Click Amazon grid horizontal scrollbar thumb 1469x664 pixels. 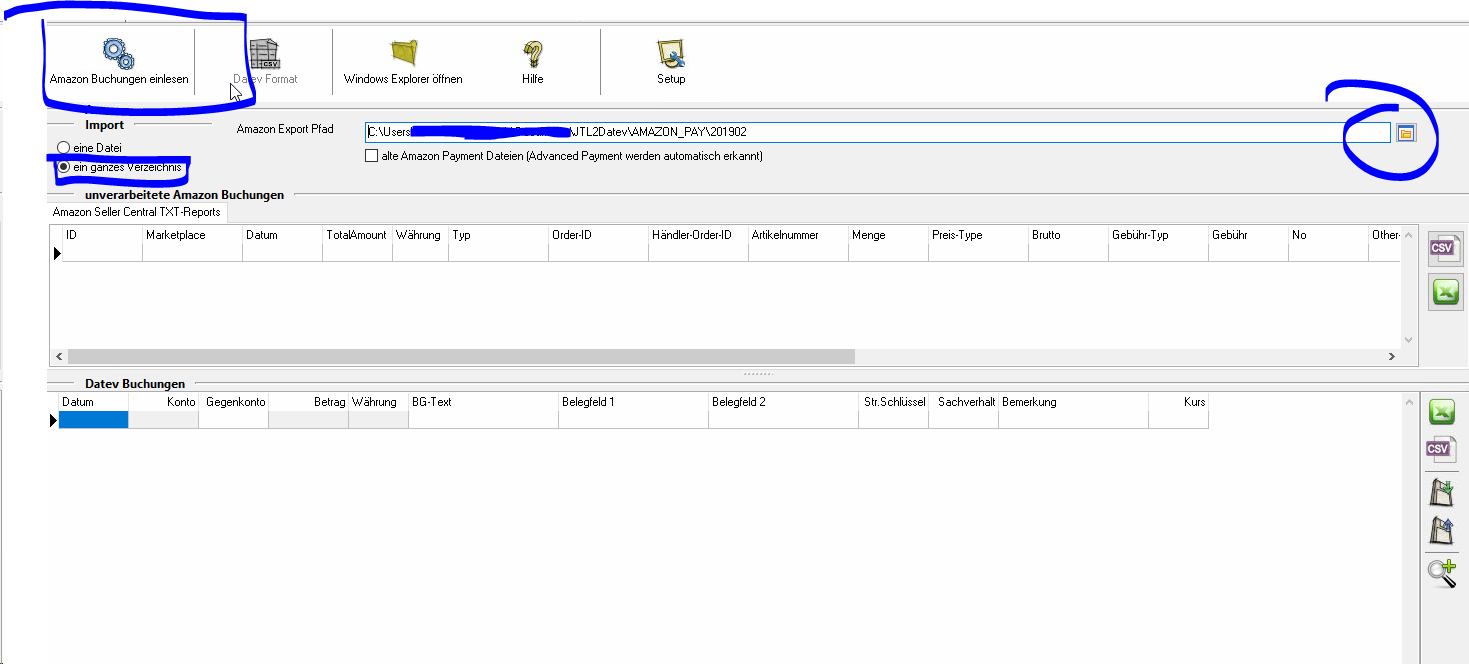(x=461, y=357)
